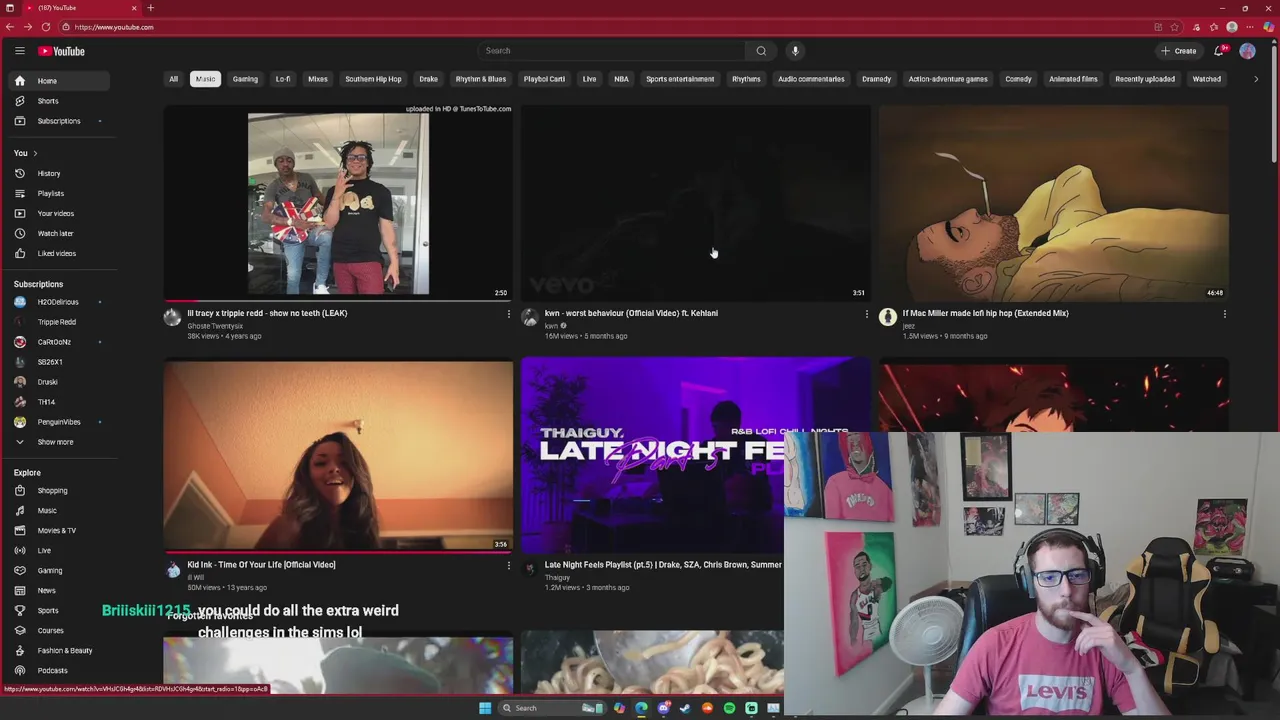Open a new browser tab
The width and height of the screenshot is (1280, 720).
[x=150, y=8]
